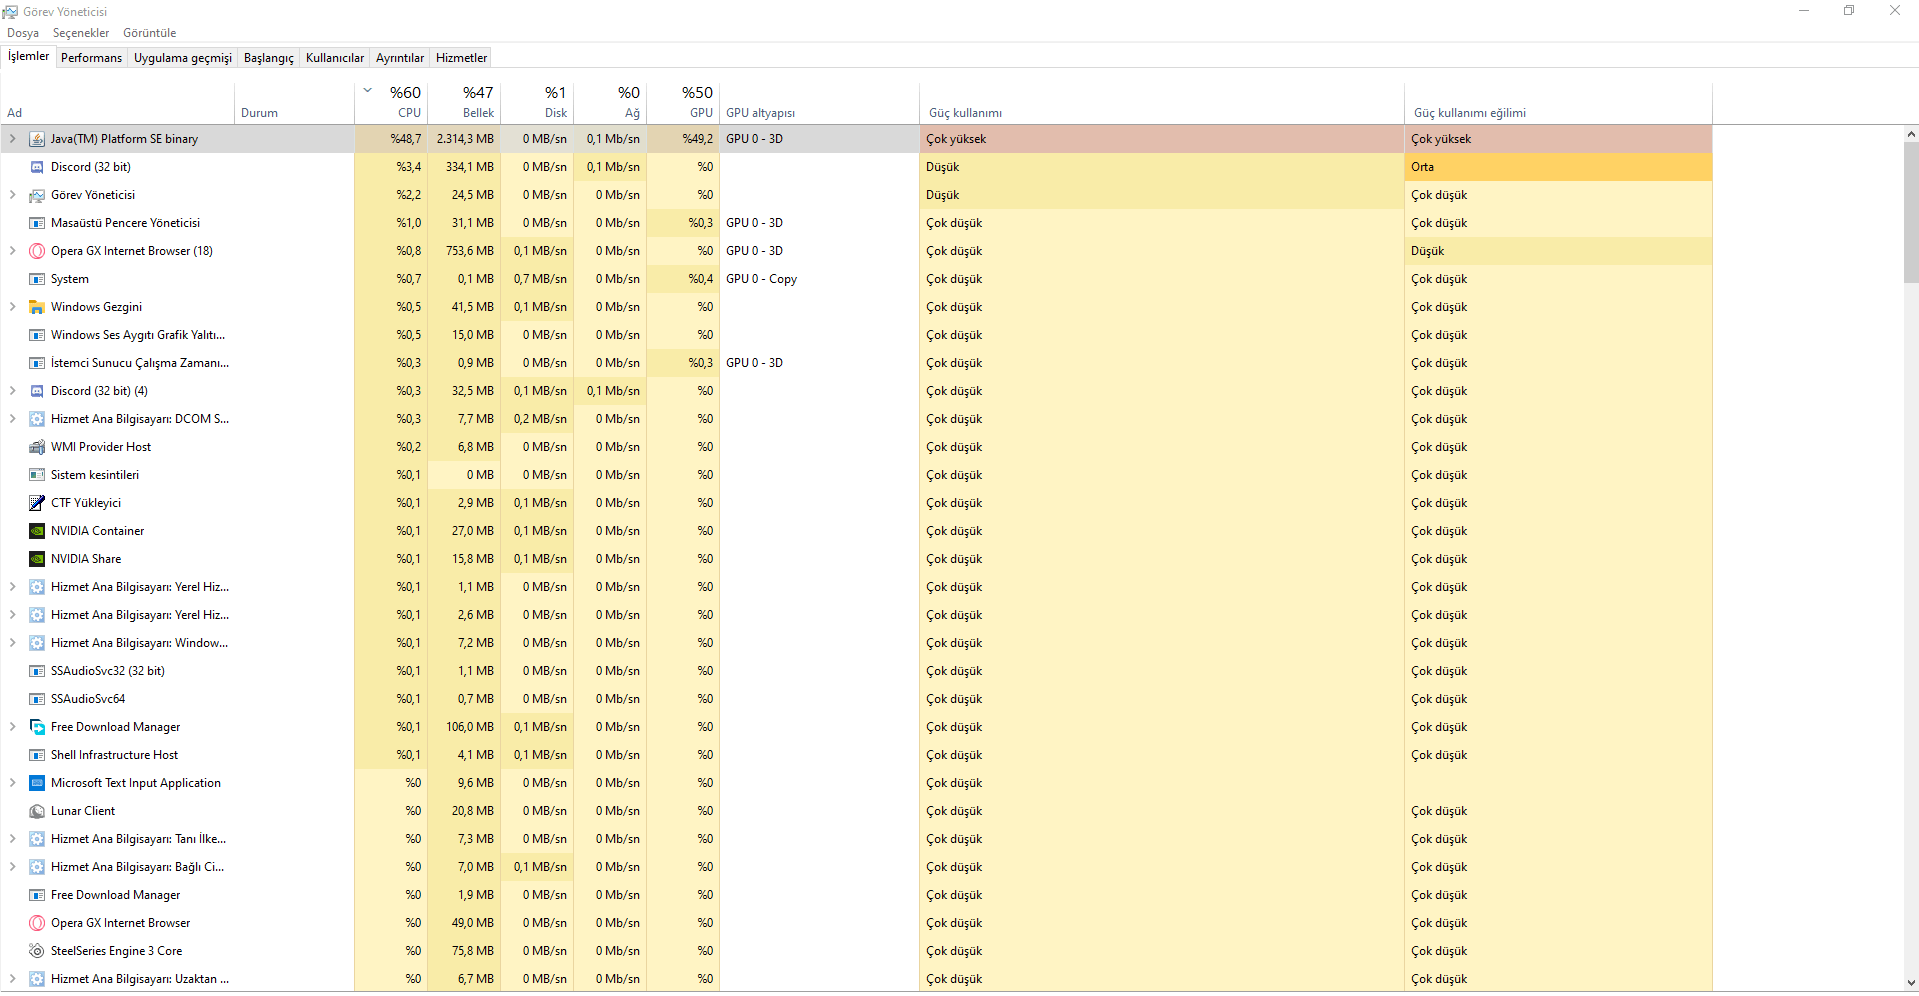Click the Orta power trend cell

1558,167
